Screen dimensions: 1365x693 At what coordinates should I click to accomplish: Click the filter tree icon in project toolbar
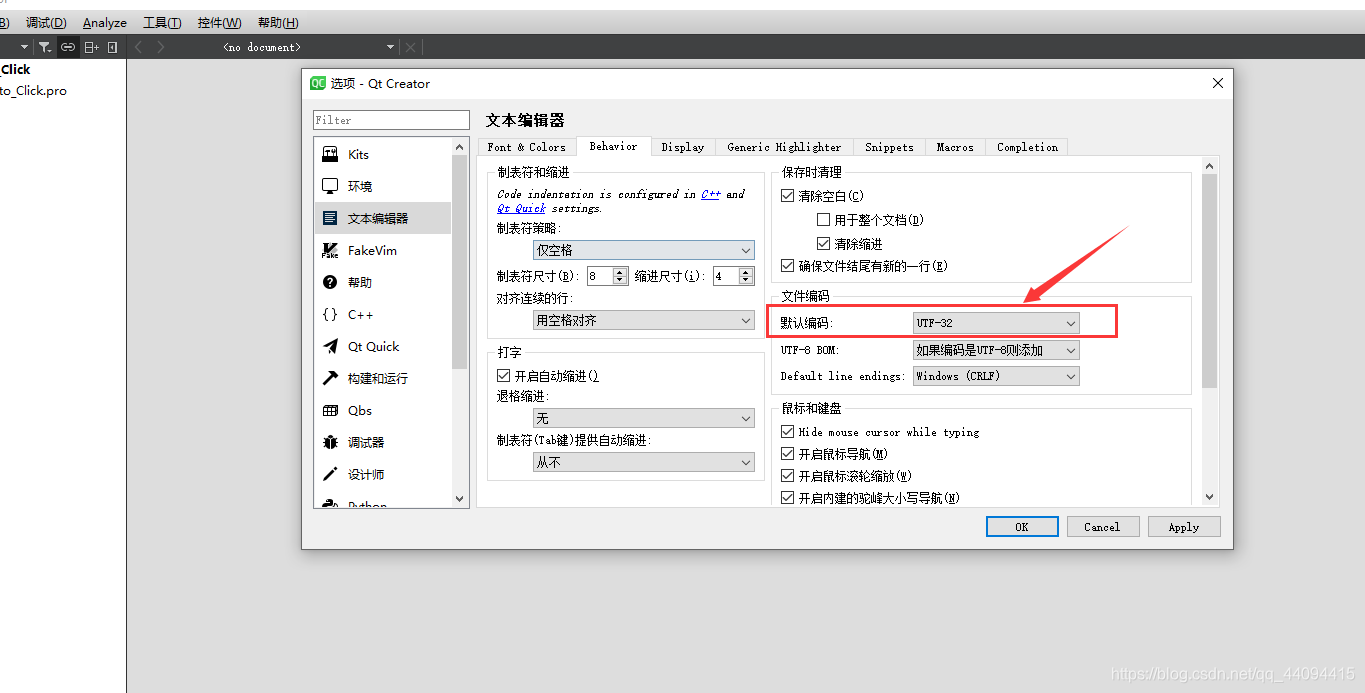45,47
